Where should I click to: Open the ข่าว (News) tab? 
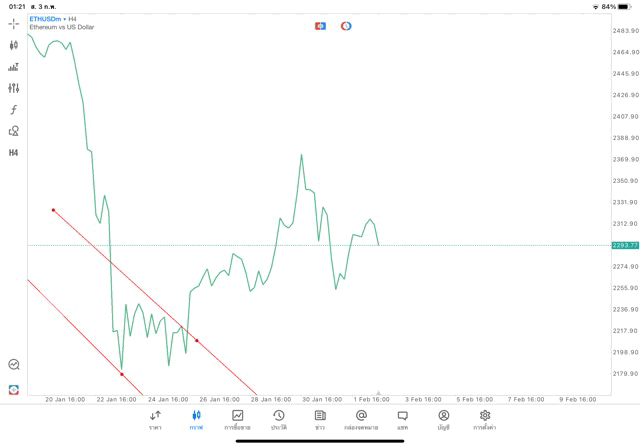pyautogui.click(x=320, y=419)
